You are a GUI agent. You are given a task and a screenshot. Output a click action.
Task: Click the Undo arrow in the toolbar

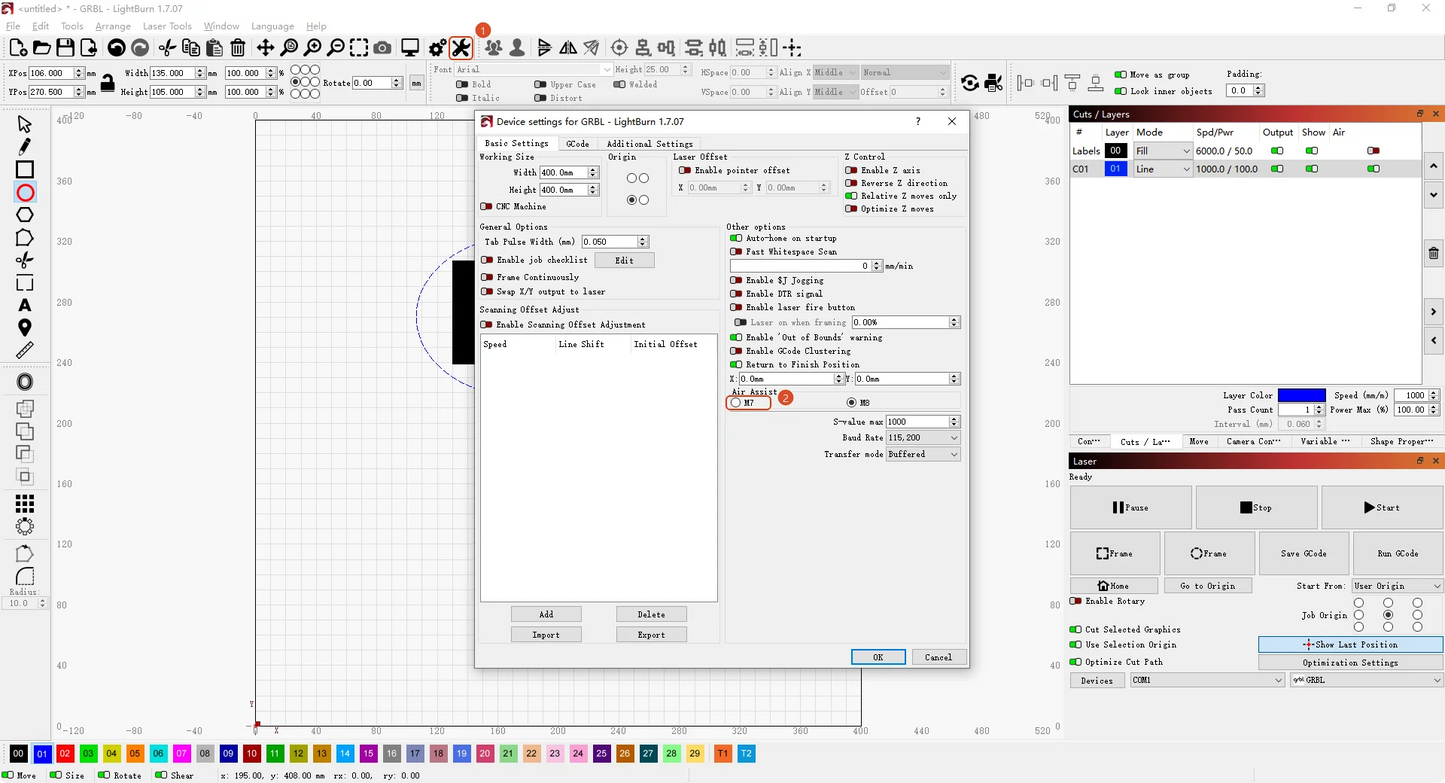(x=116, y=47)
